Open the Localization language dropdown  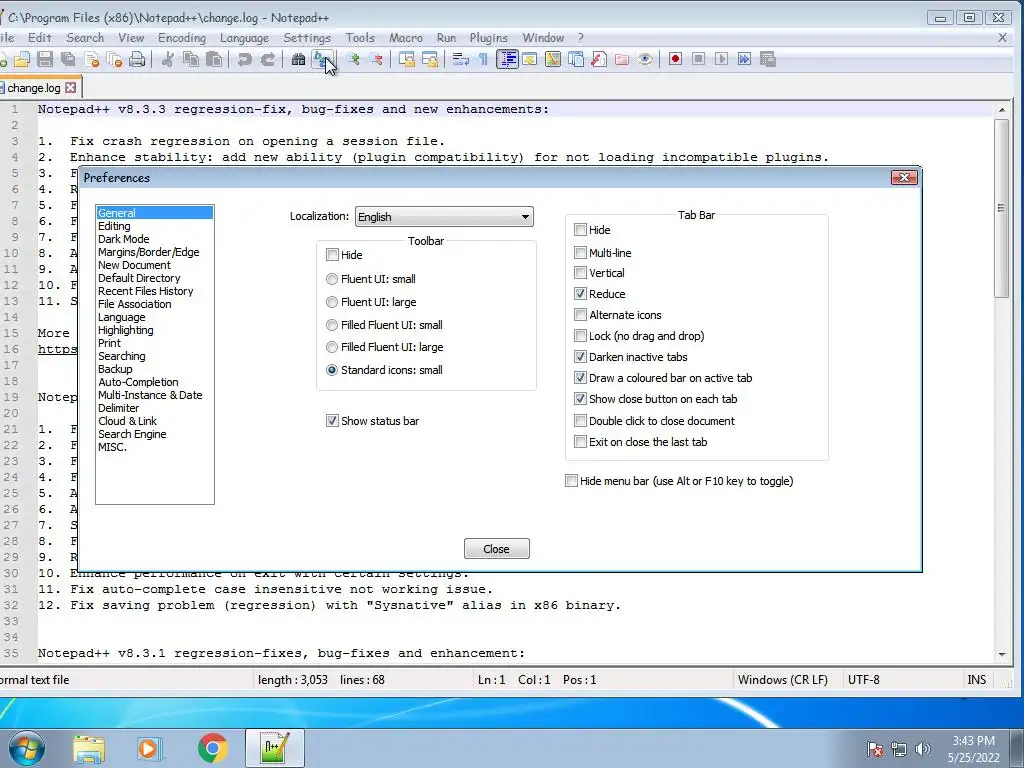444,217
